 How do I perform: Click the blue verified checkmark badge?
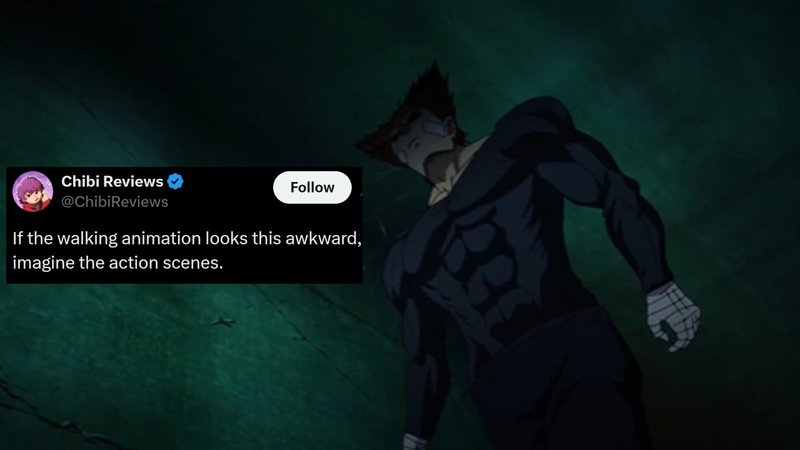click(176, 181)
